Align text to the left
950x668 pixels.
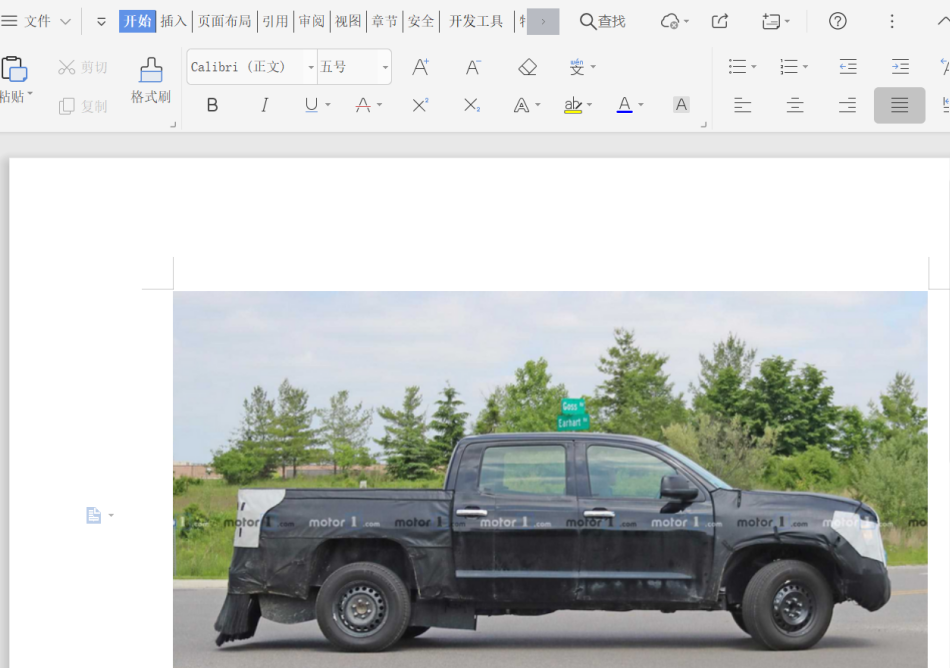[743, 105]
